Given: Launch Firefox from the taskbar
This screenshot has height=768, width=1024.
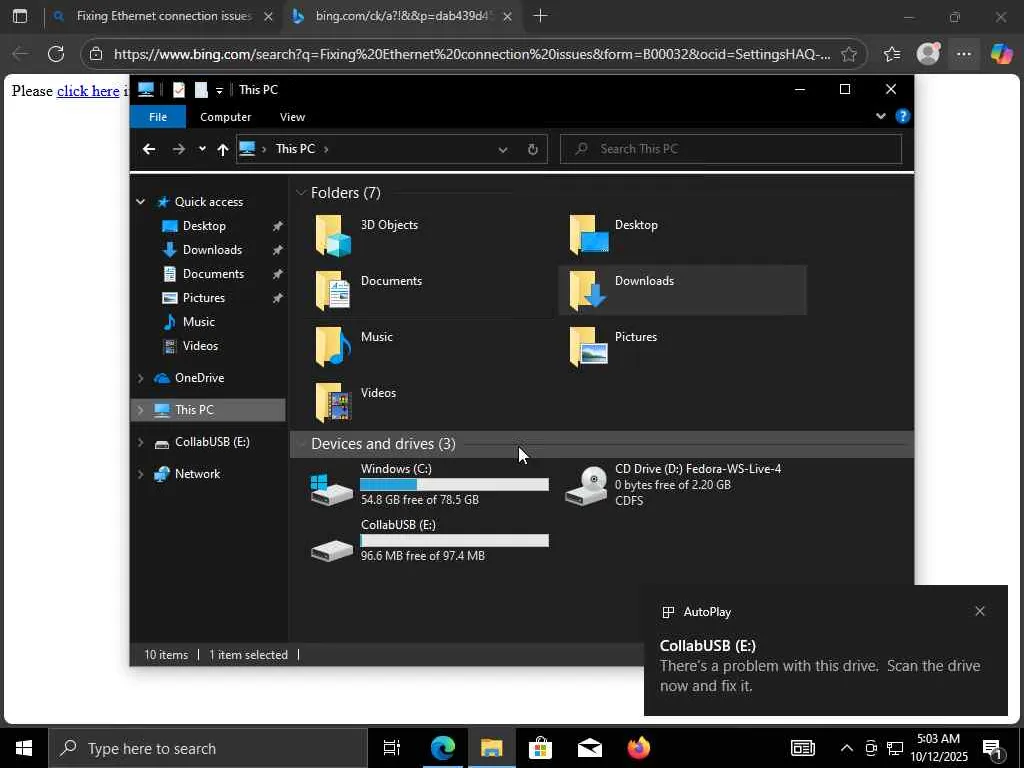Looking at the screenshot, I should pos(638,748).
